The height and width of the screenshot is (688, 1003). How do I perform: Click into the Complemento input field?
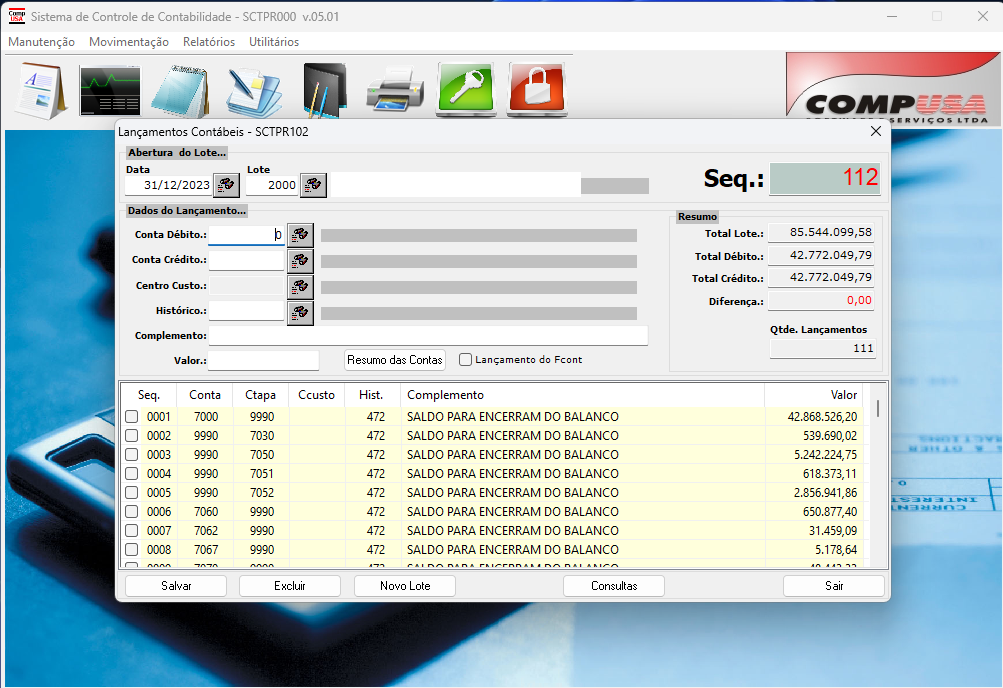point(428,336)
